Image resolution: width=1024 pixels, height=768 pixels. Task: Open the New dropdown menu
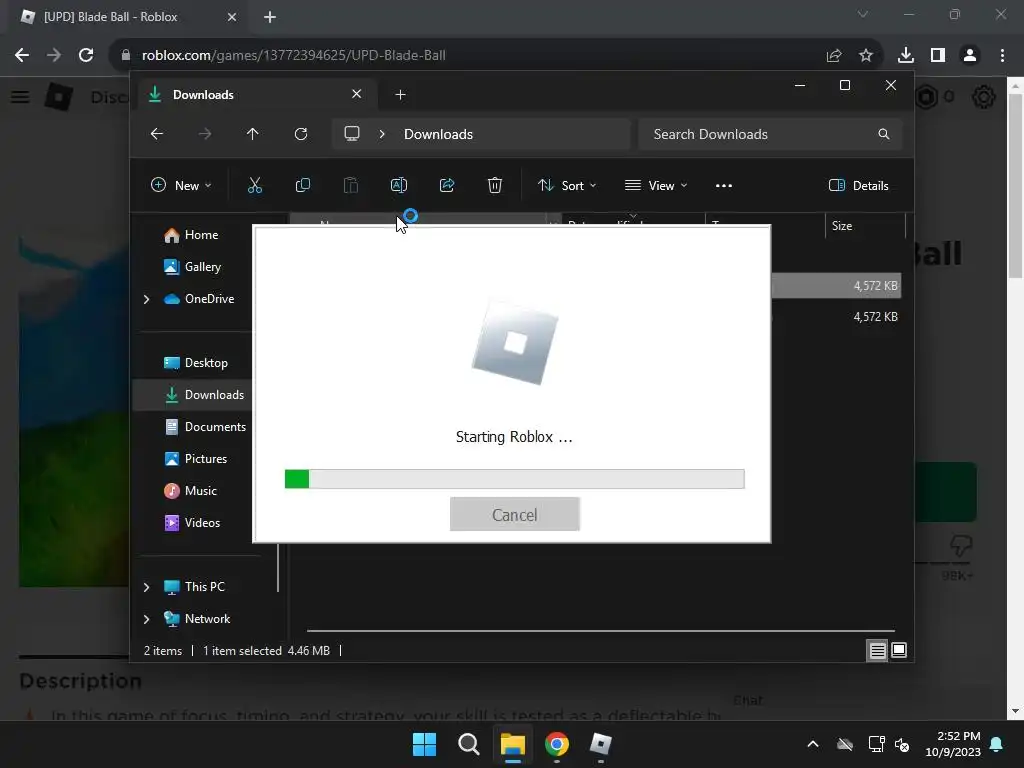(x=181, y=185)
